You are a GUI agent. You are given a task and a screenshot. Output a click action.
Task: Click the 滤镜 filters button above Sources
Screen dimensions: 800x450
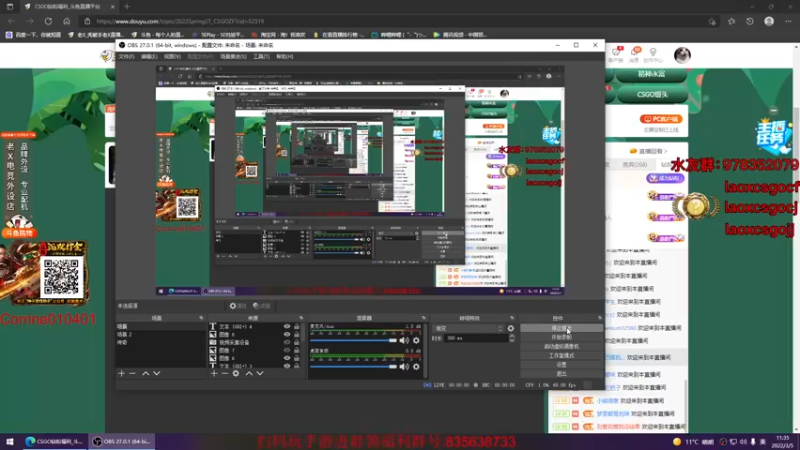(x=261, y=306)
